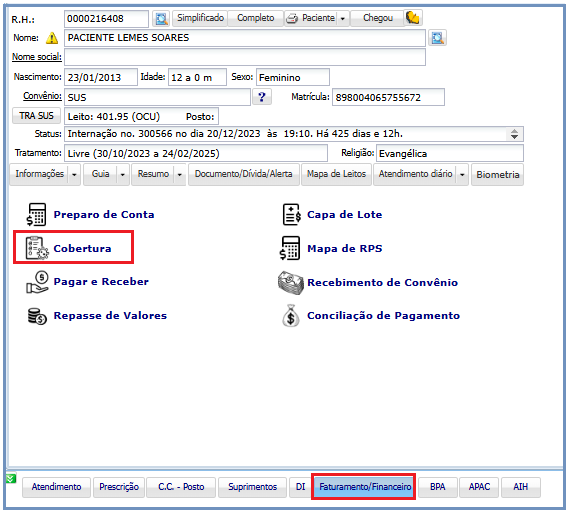Expand the Atendimento diário dropdown arrow
This screenshot has height=510, width=571.
pos(462,174)
